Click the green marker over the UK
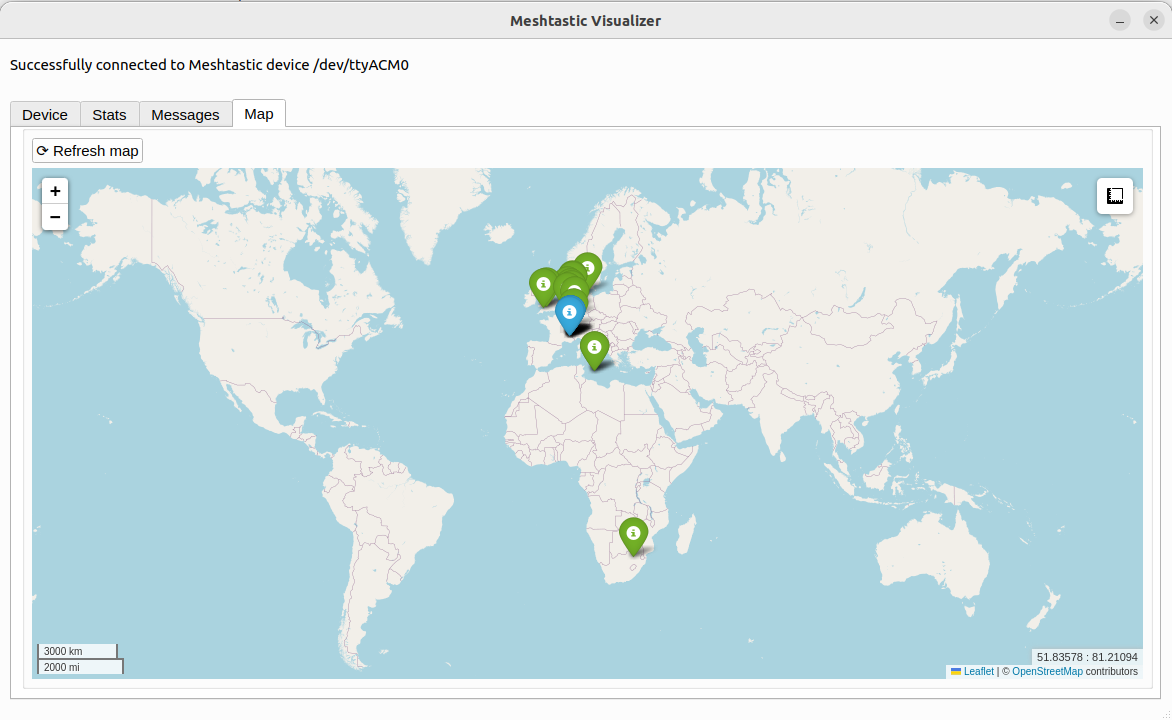Image resolution: width=1172 pixels, height=720 pixels. [x=543, y=288]
